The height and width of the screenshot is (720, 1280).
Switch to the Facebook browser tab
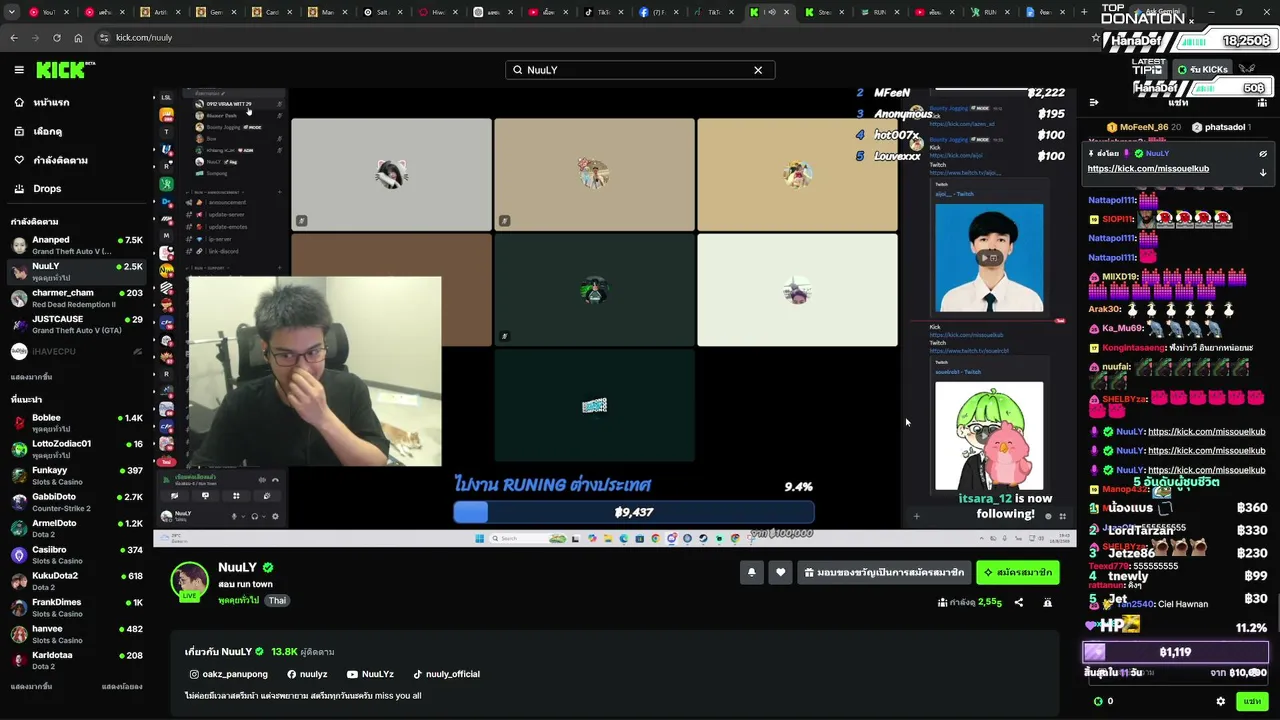659,12
